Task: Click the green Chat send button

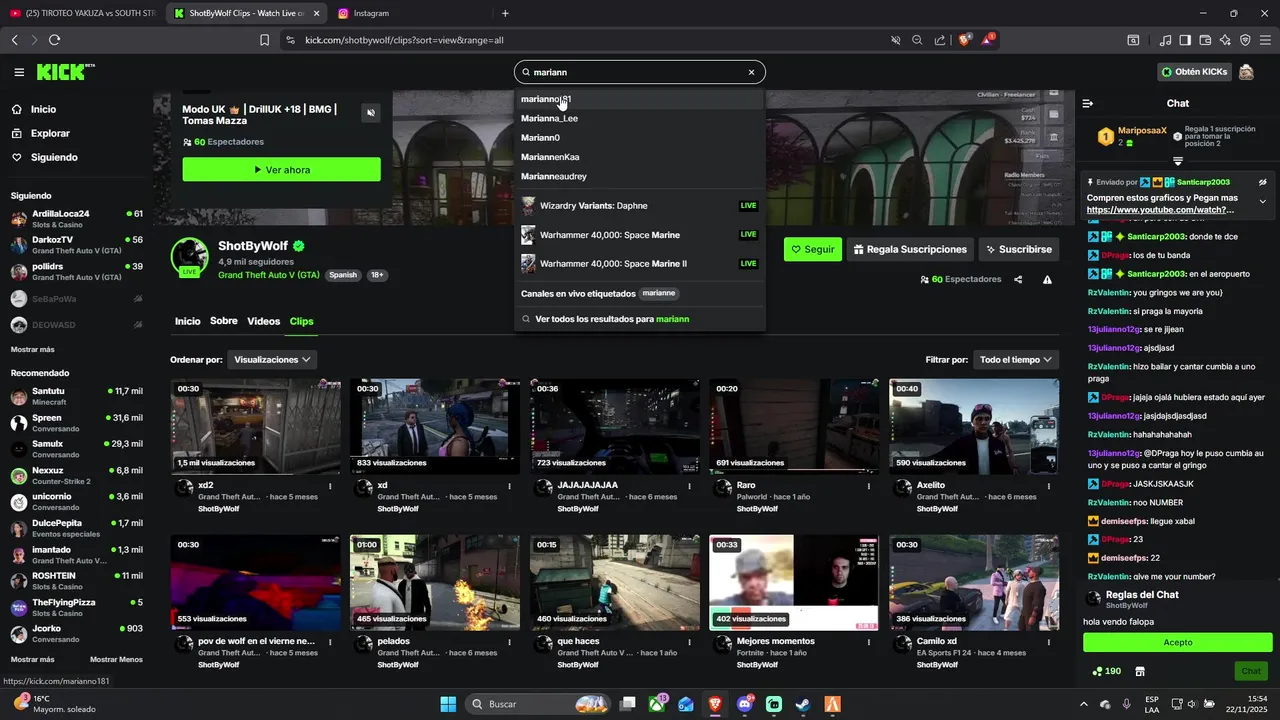Action: 1250,671
